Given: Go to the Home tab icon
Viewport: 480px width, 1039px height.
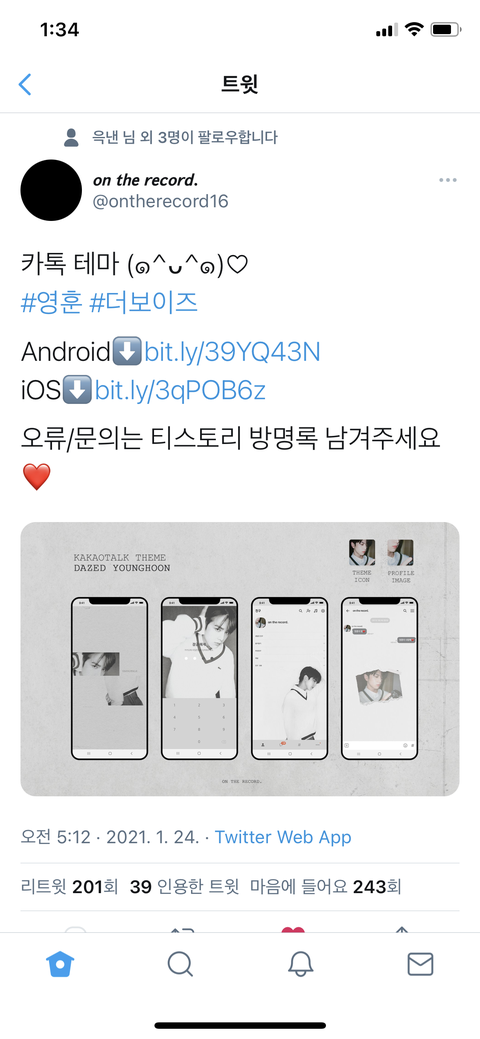Looking at the screenshot, I should 60,964.
